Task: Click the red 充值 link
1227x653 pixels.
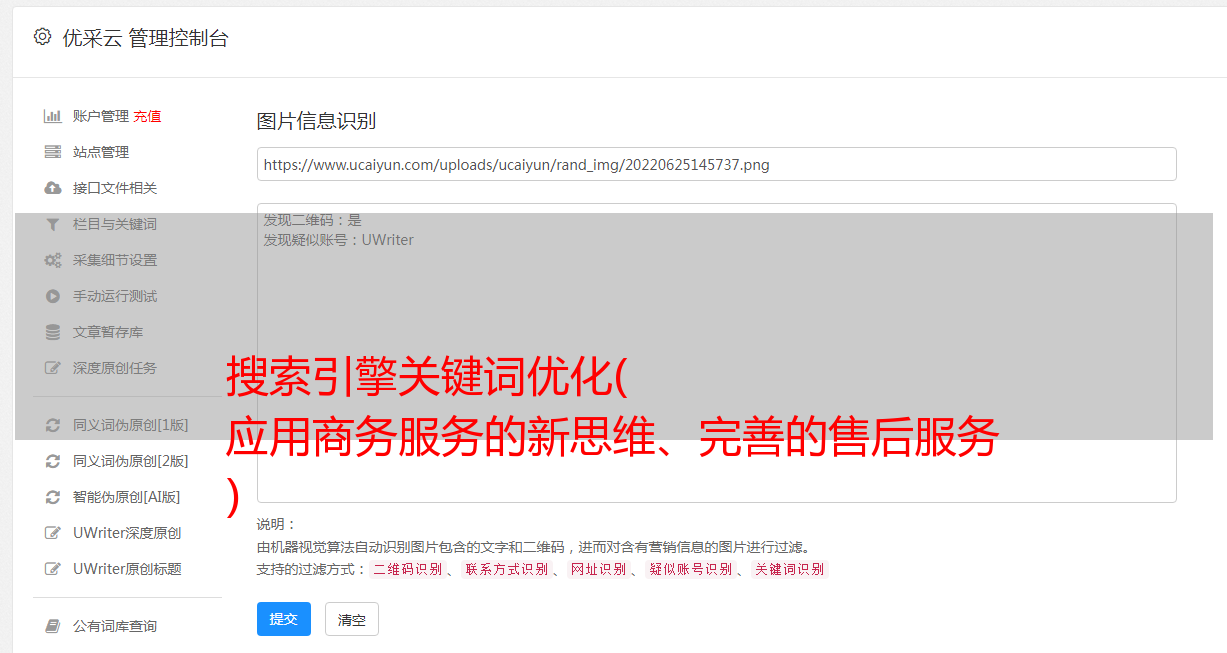Action: click(147, 116)
